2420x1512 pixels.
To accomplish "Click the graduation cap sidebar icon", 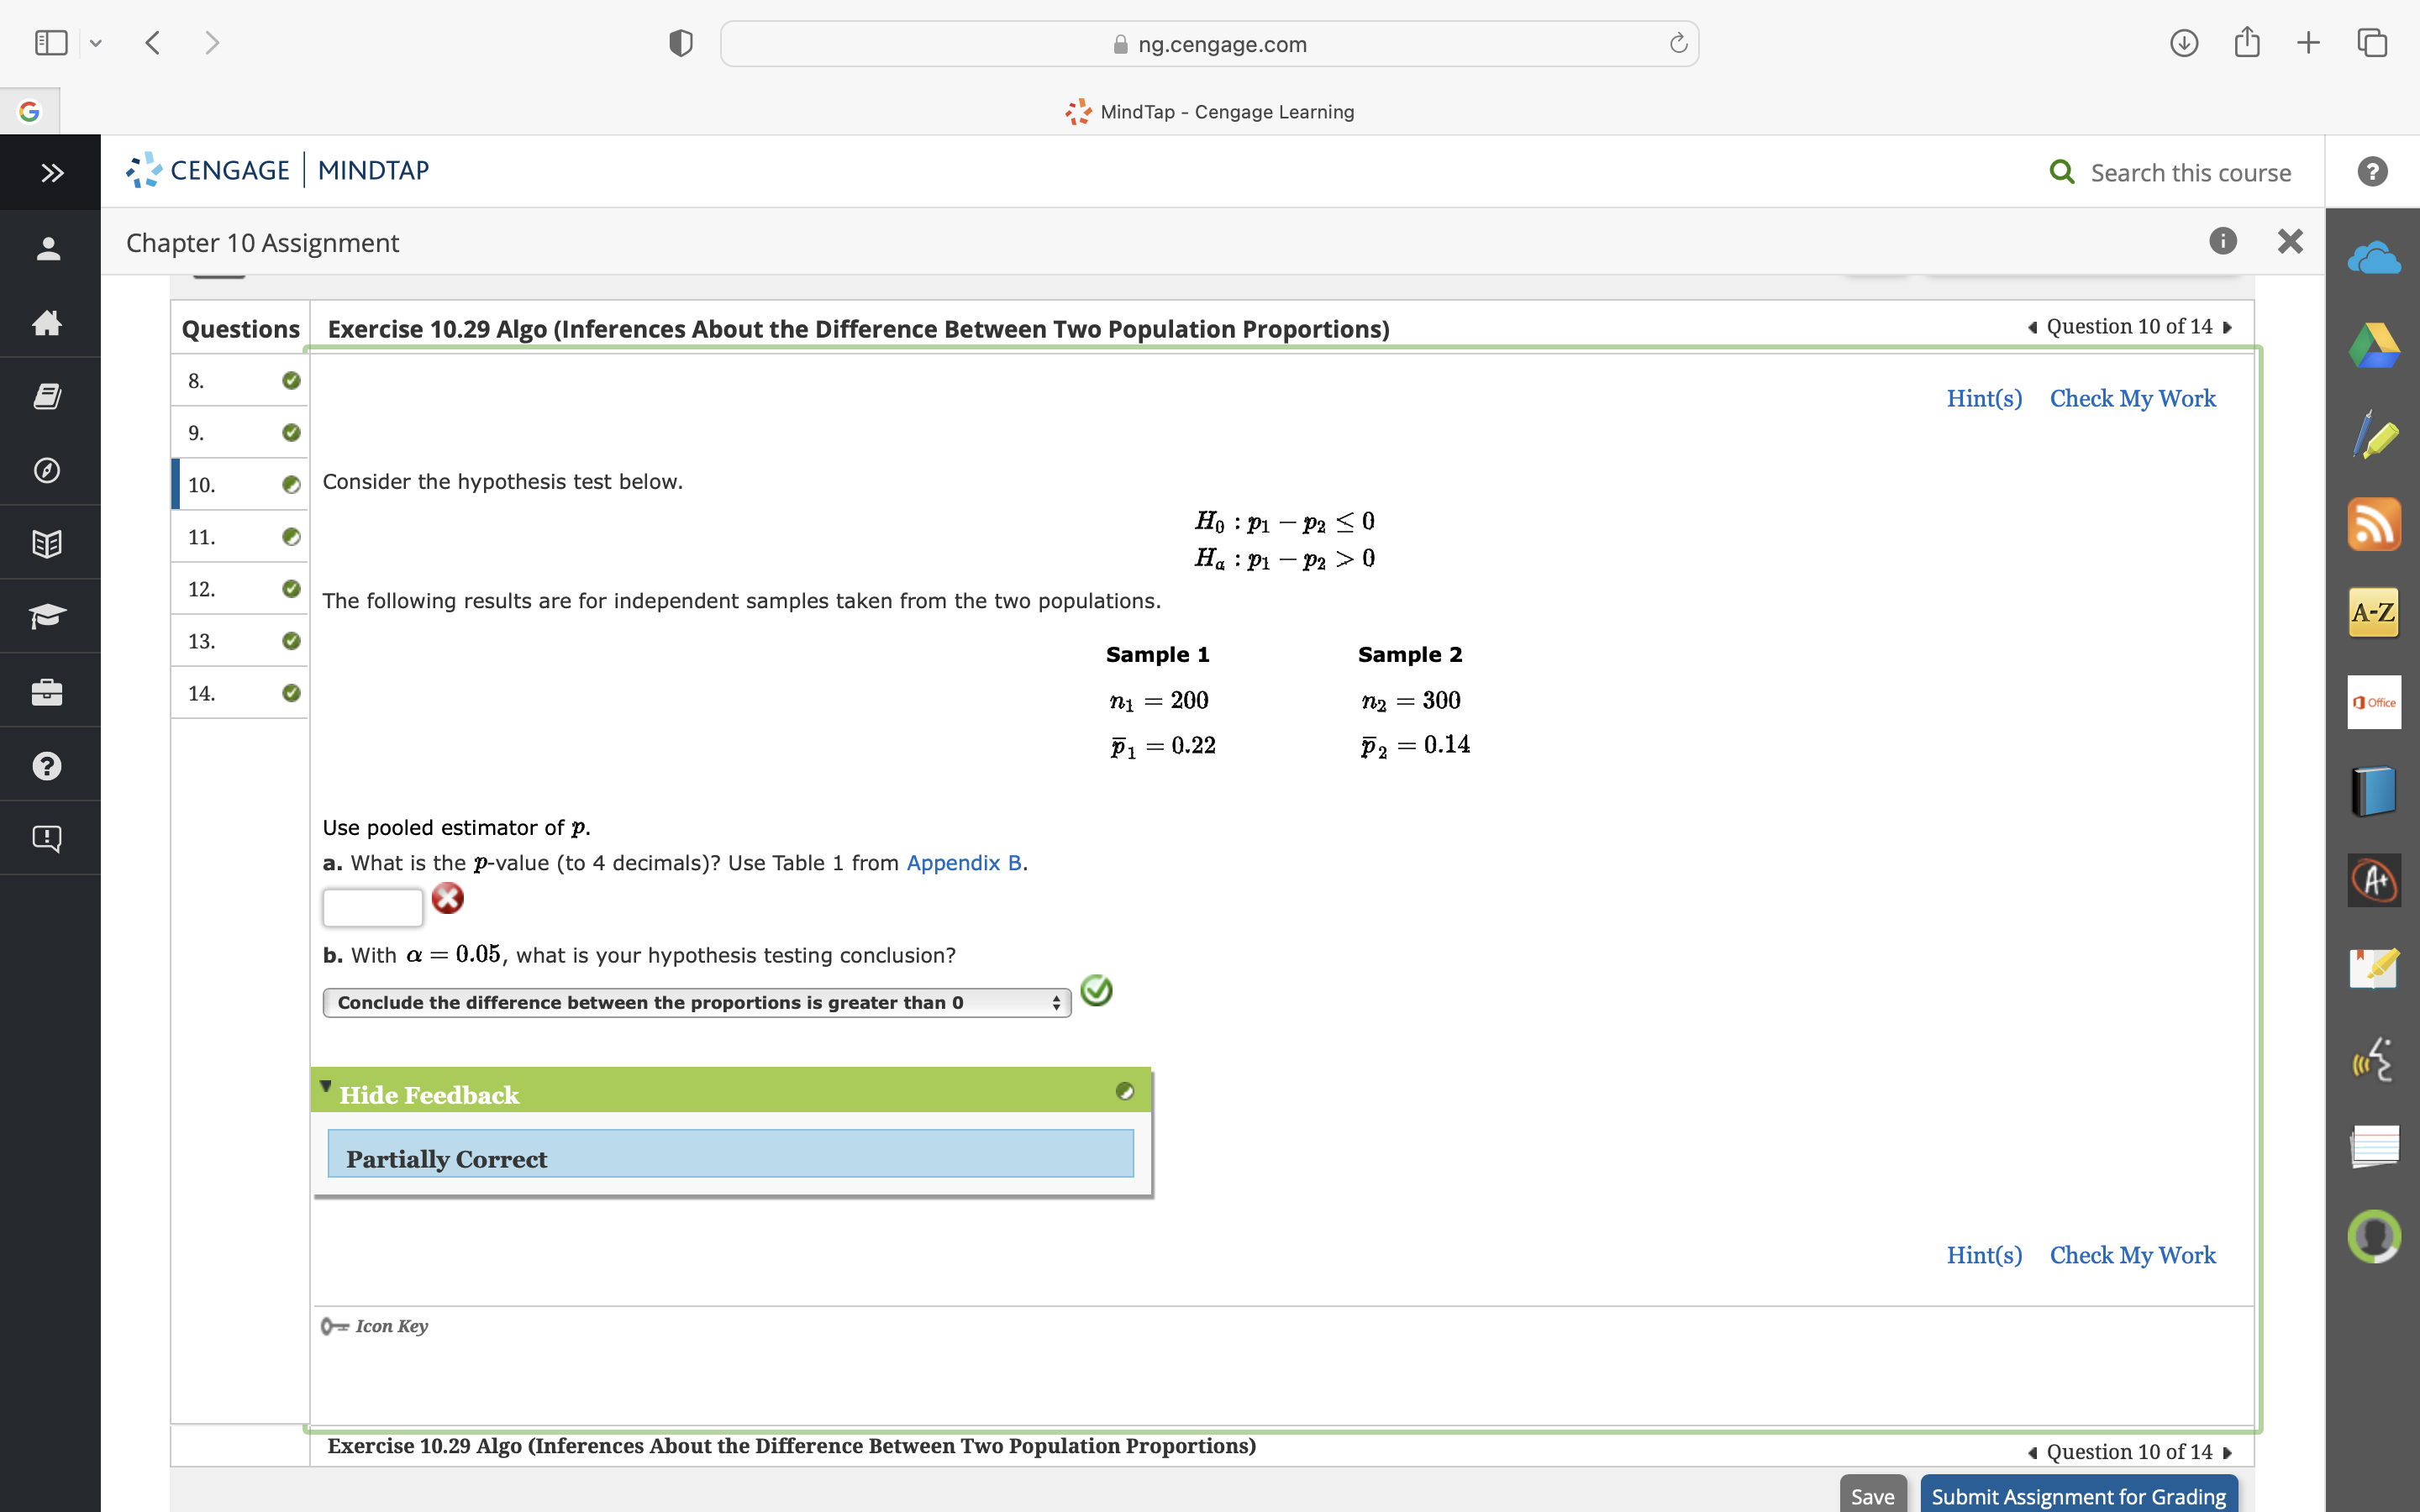I will click(x=47, y=616).
